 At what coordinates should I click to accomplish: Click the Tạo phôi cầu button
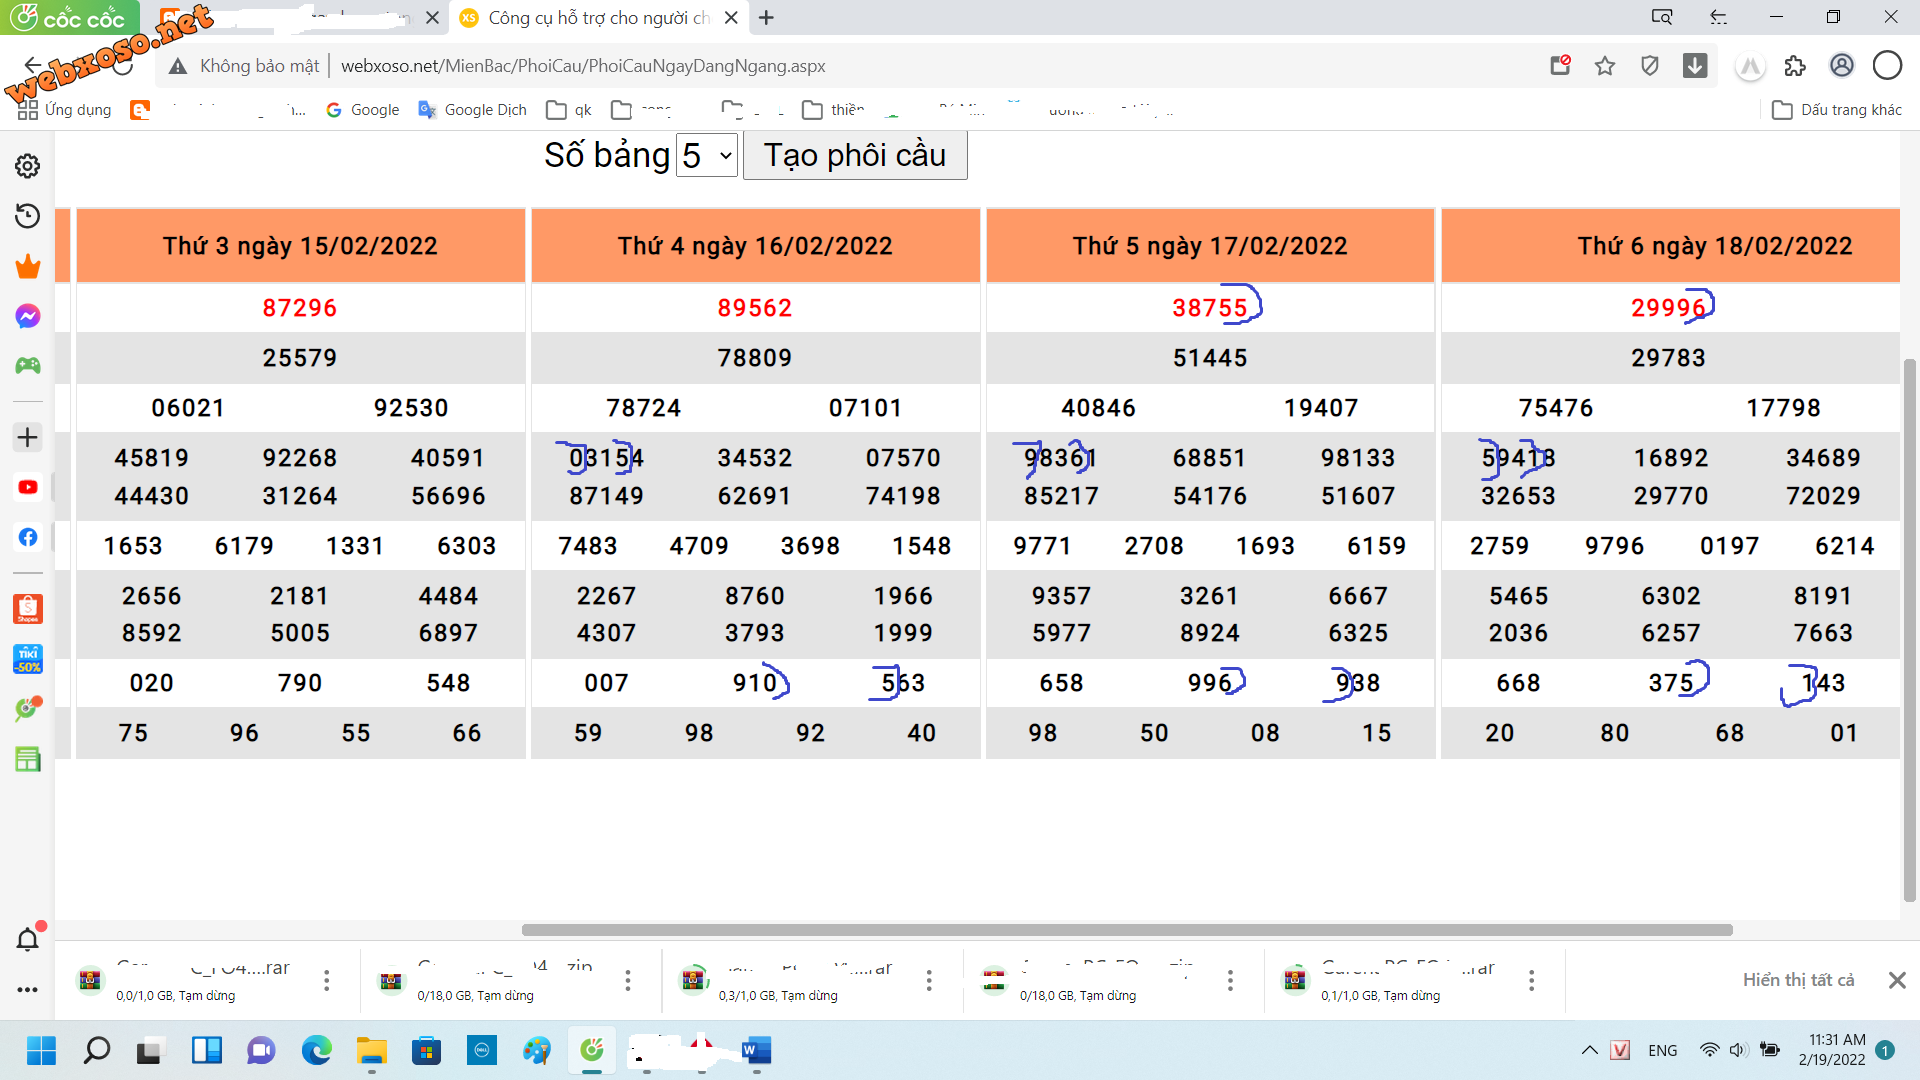[x=855, y=156]
